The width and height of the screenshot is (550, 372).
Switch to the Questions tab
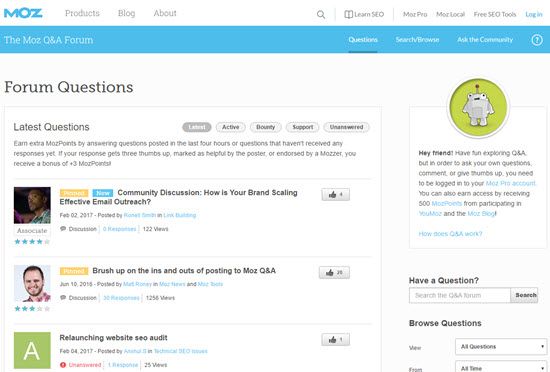363,40
